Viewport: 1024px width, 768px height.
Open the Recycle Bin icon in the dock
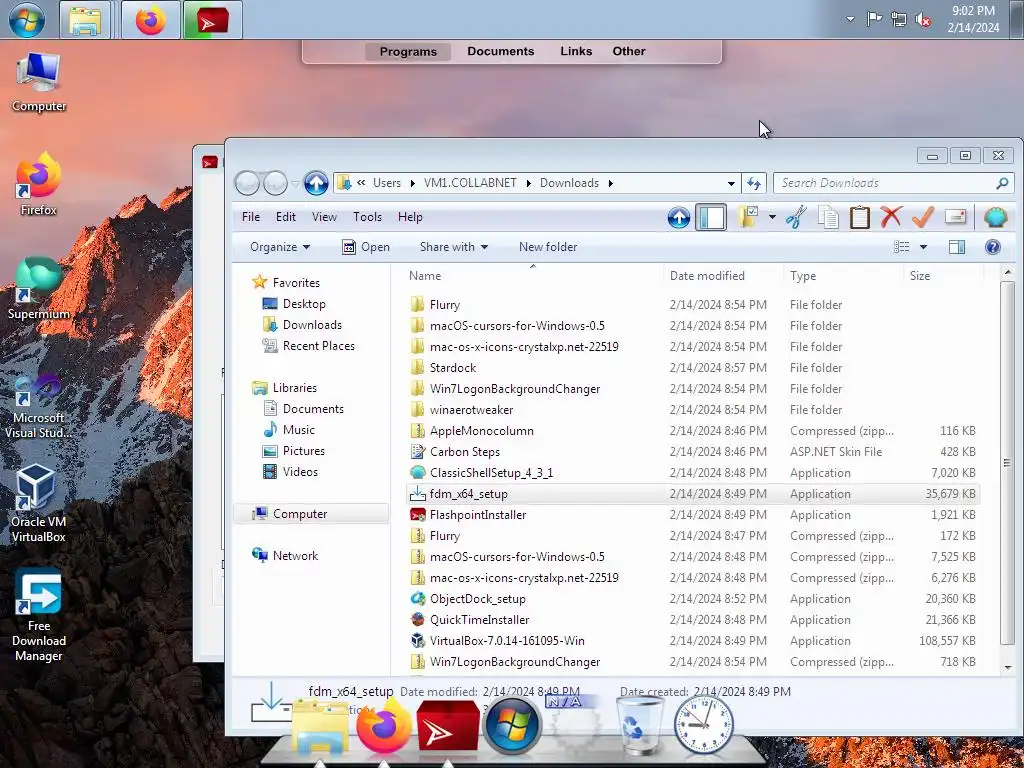tap(639, 726)
